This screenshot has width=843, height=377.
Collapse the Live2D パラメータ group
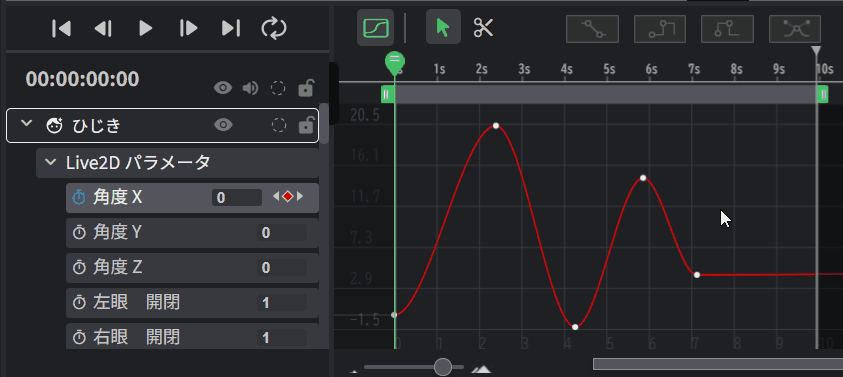pyautogui.click(x=51, y=161)
